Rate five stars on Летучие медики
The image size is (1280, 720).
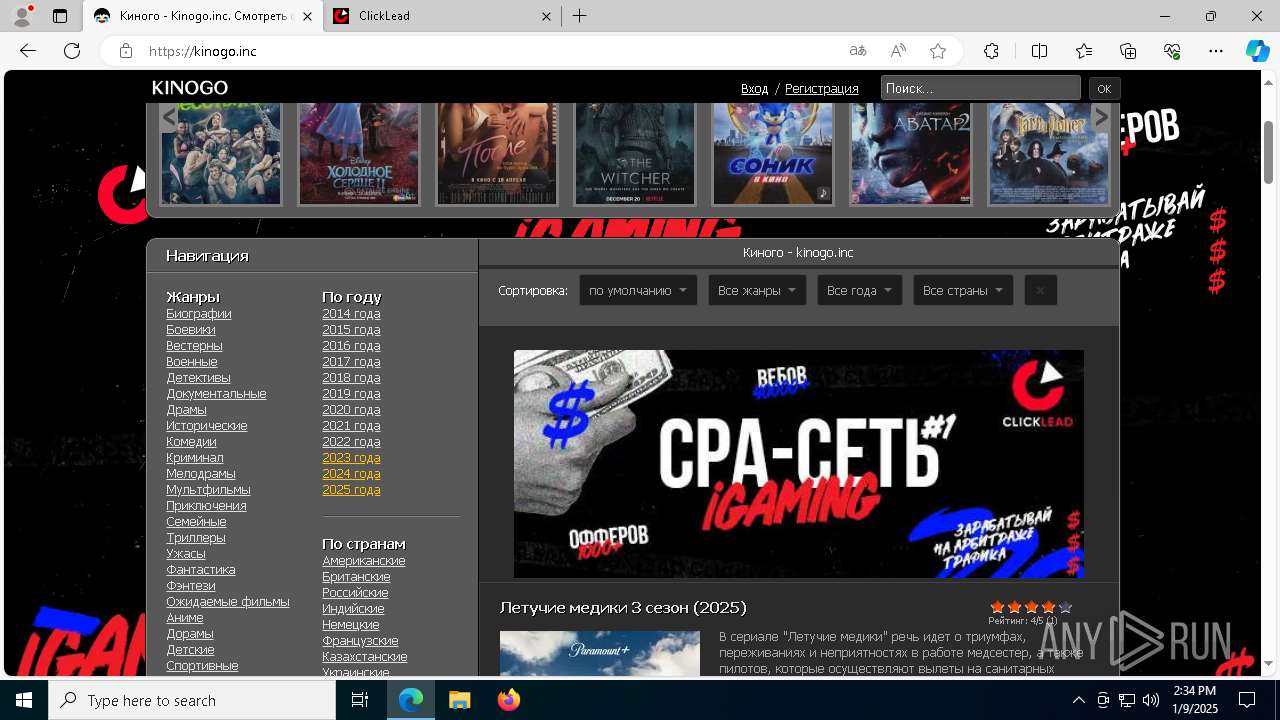click(x=1065, y=607)
